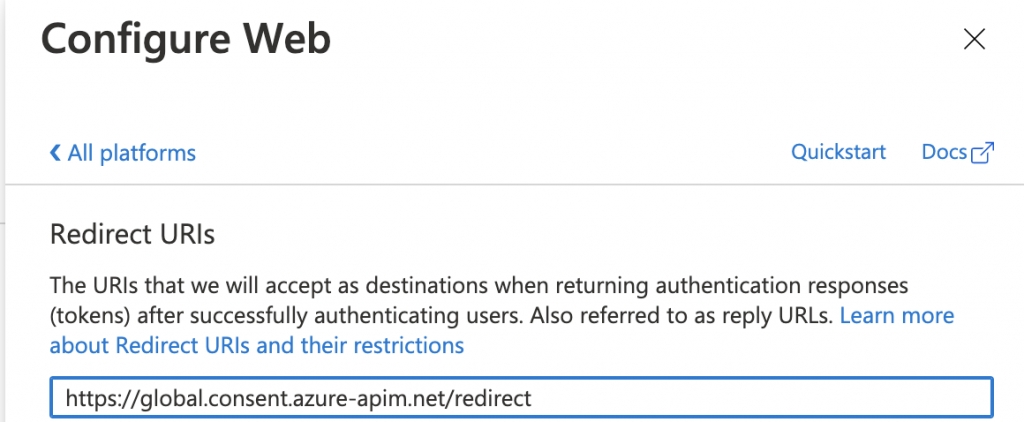Open 'about Redirect URIs and their restrictions' link
The height and width of the screenshot is (422, 1024).
(257, 345)
